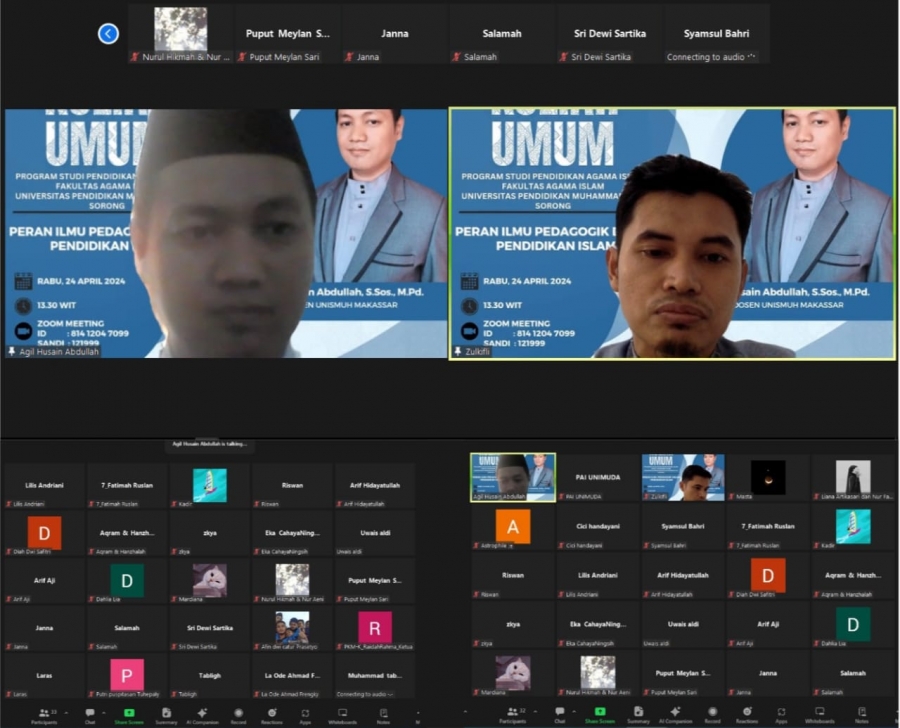
Task: Select the moon picture tile in right grid
Action: tap(768, 477)
